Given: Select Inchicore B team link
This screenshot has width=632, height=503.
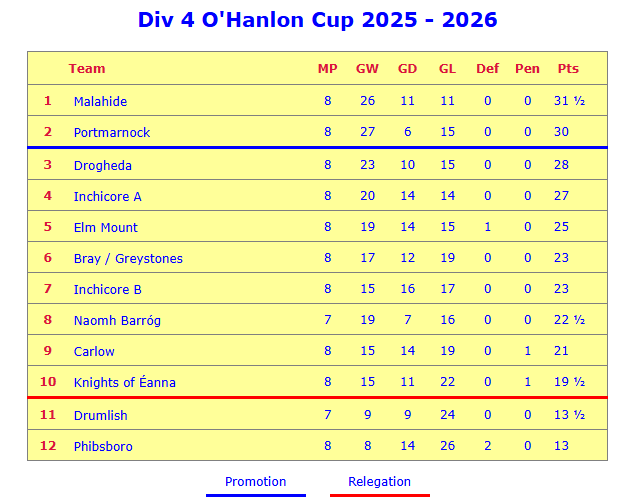Looking at the screenshot, I should 107,289.
